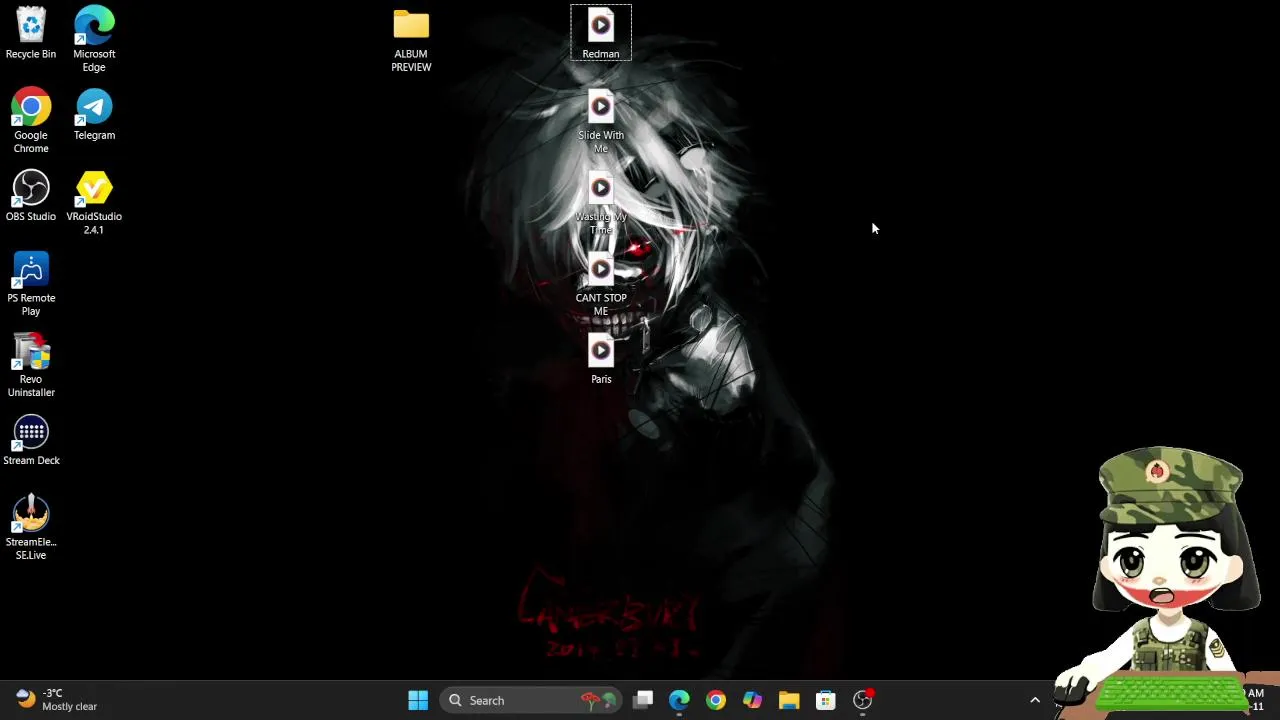The image size is (1280, 720).
Task: Select the Paris media file
Action: click(x=601, y=359)
